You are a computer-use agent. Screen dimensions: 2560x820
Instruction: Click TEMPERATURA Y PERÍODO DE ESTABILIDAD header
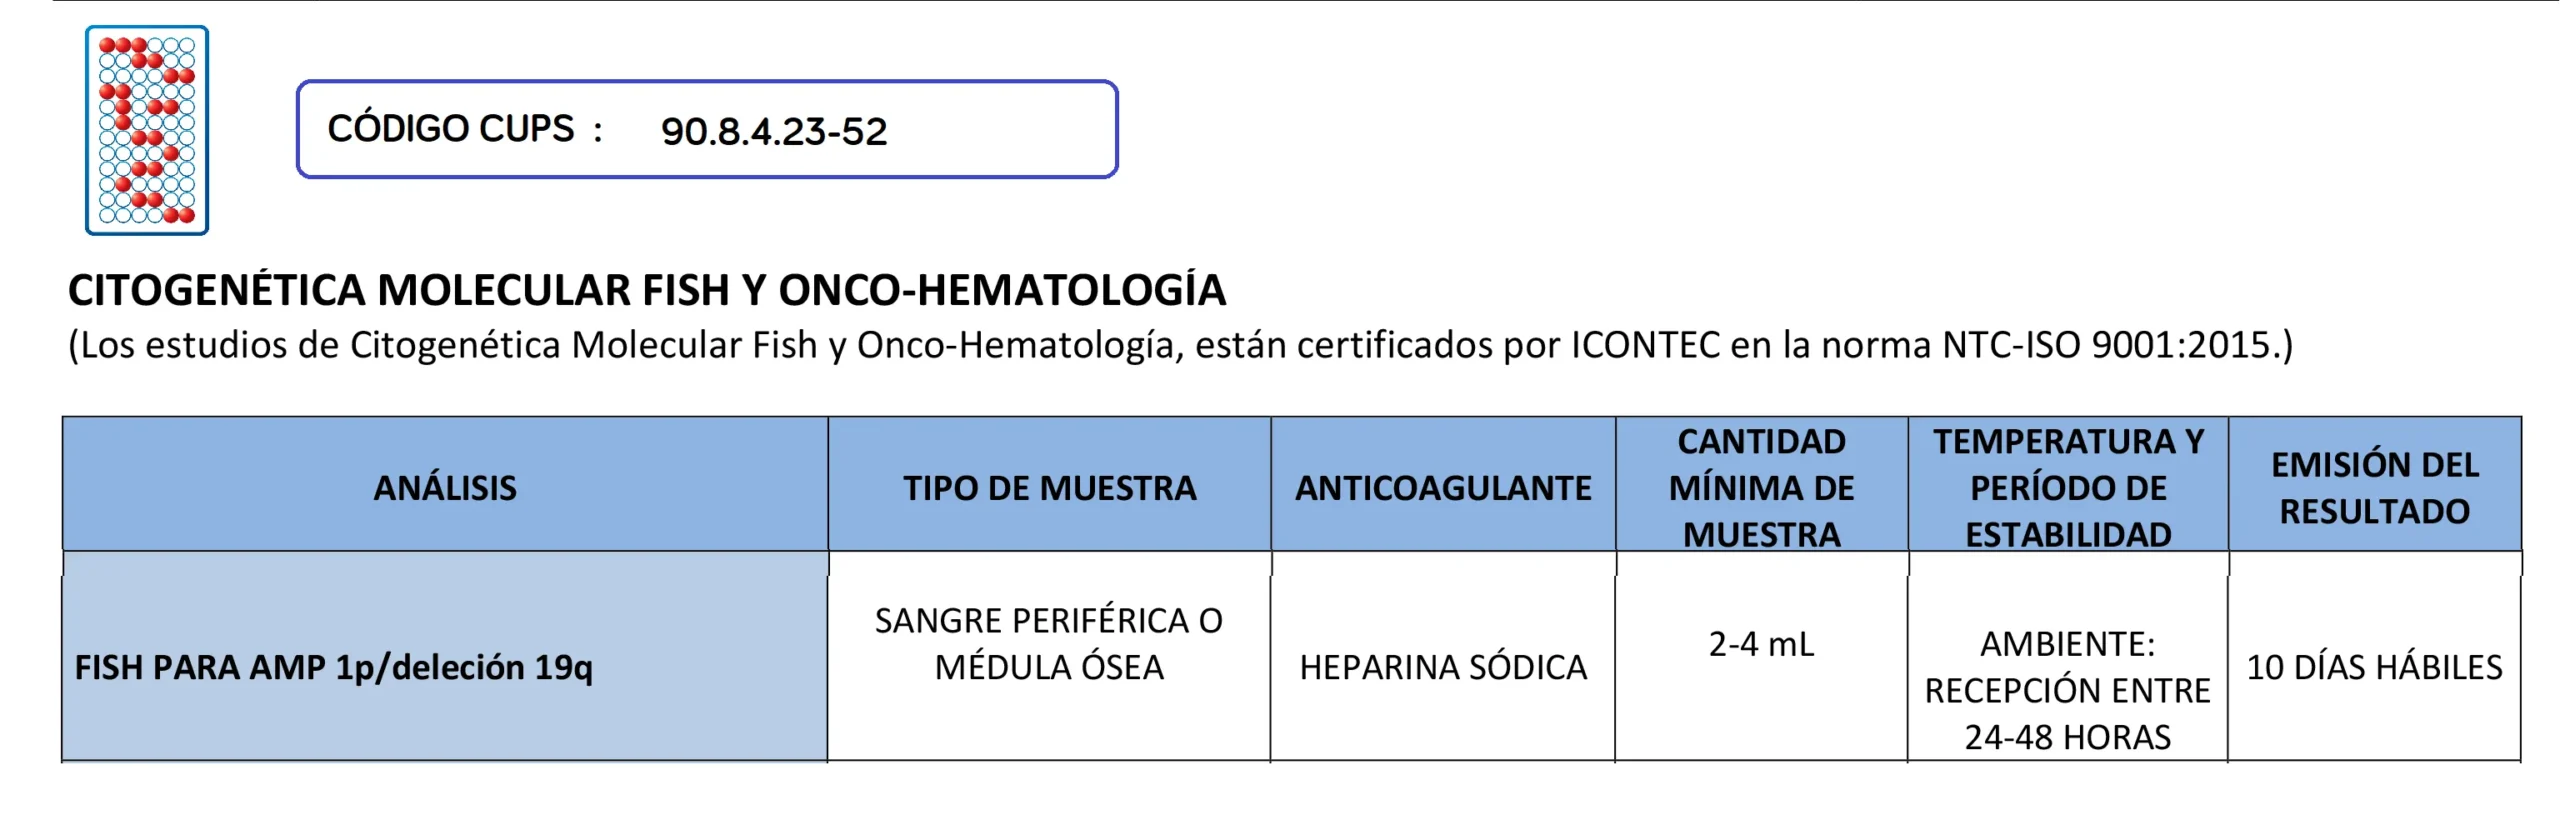[x=2068, y=488]
